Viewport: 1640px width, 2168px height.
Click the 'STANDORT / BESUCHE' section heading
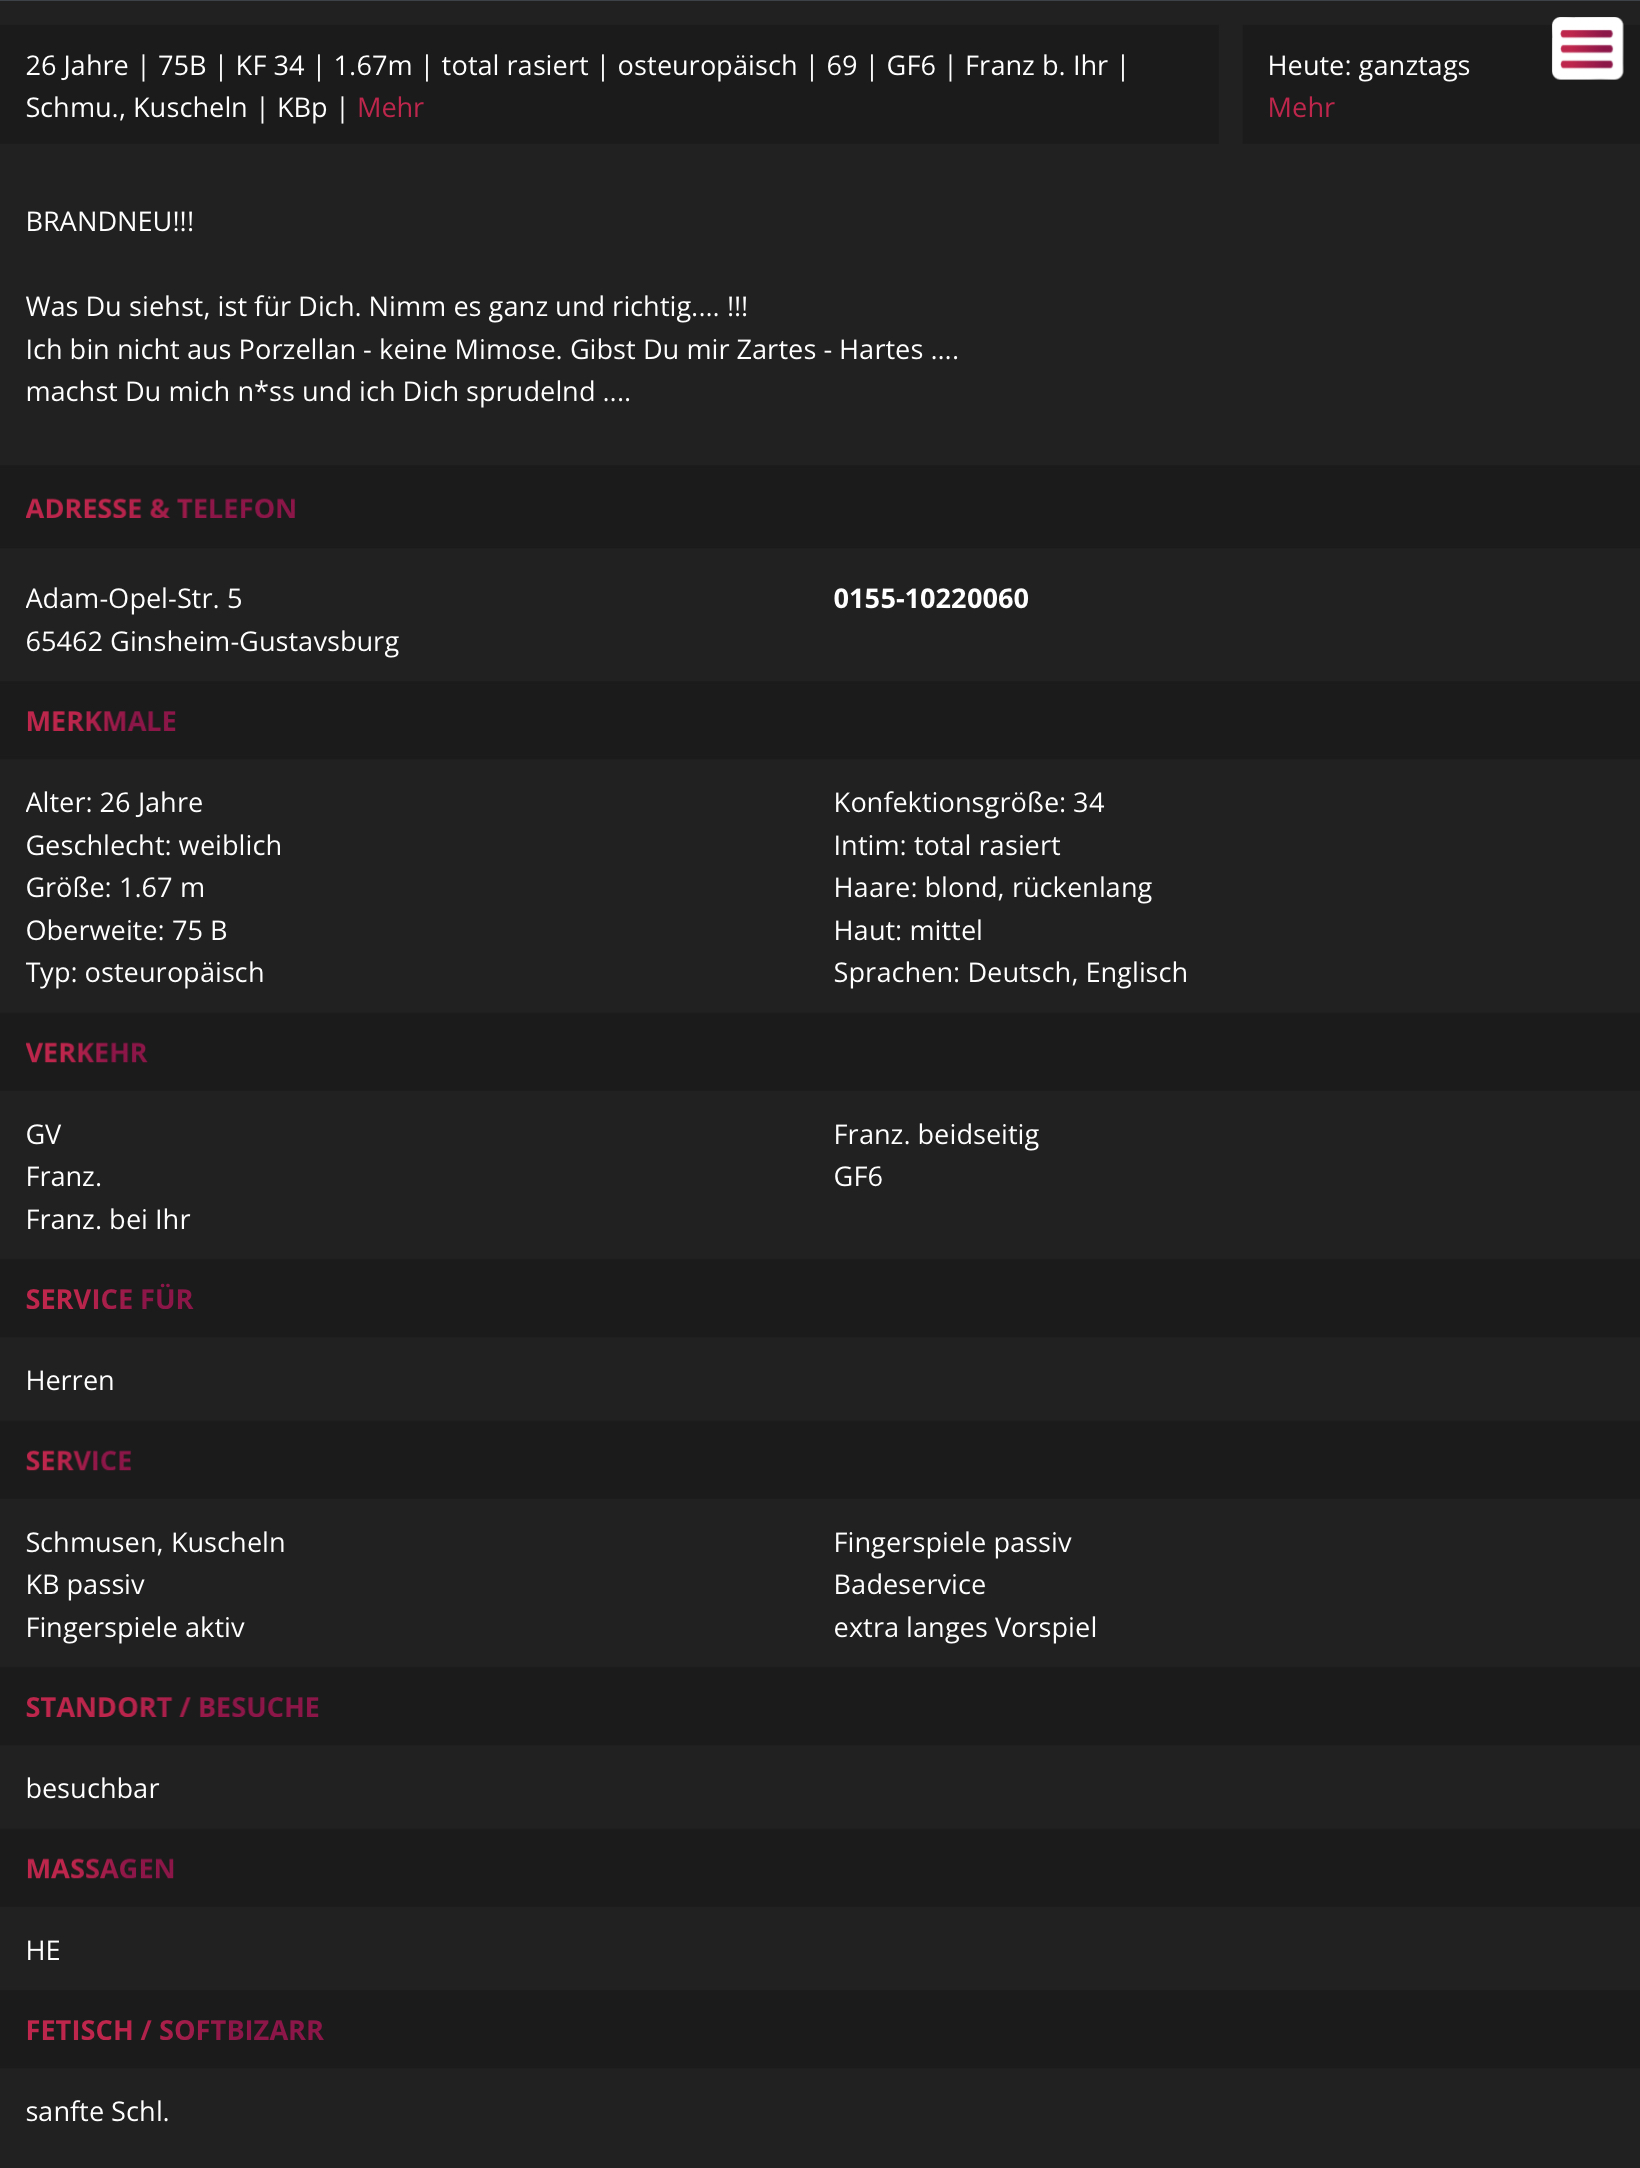coord(173,1708)
